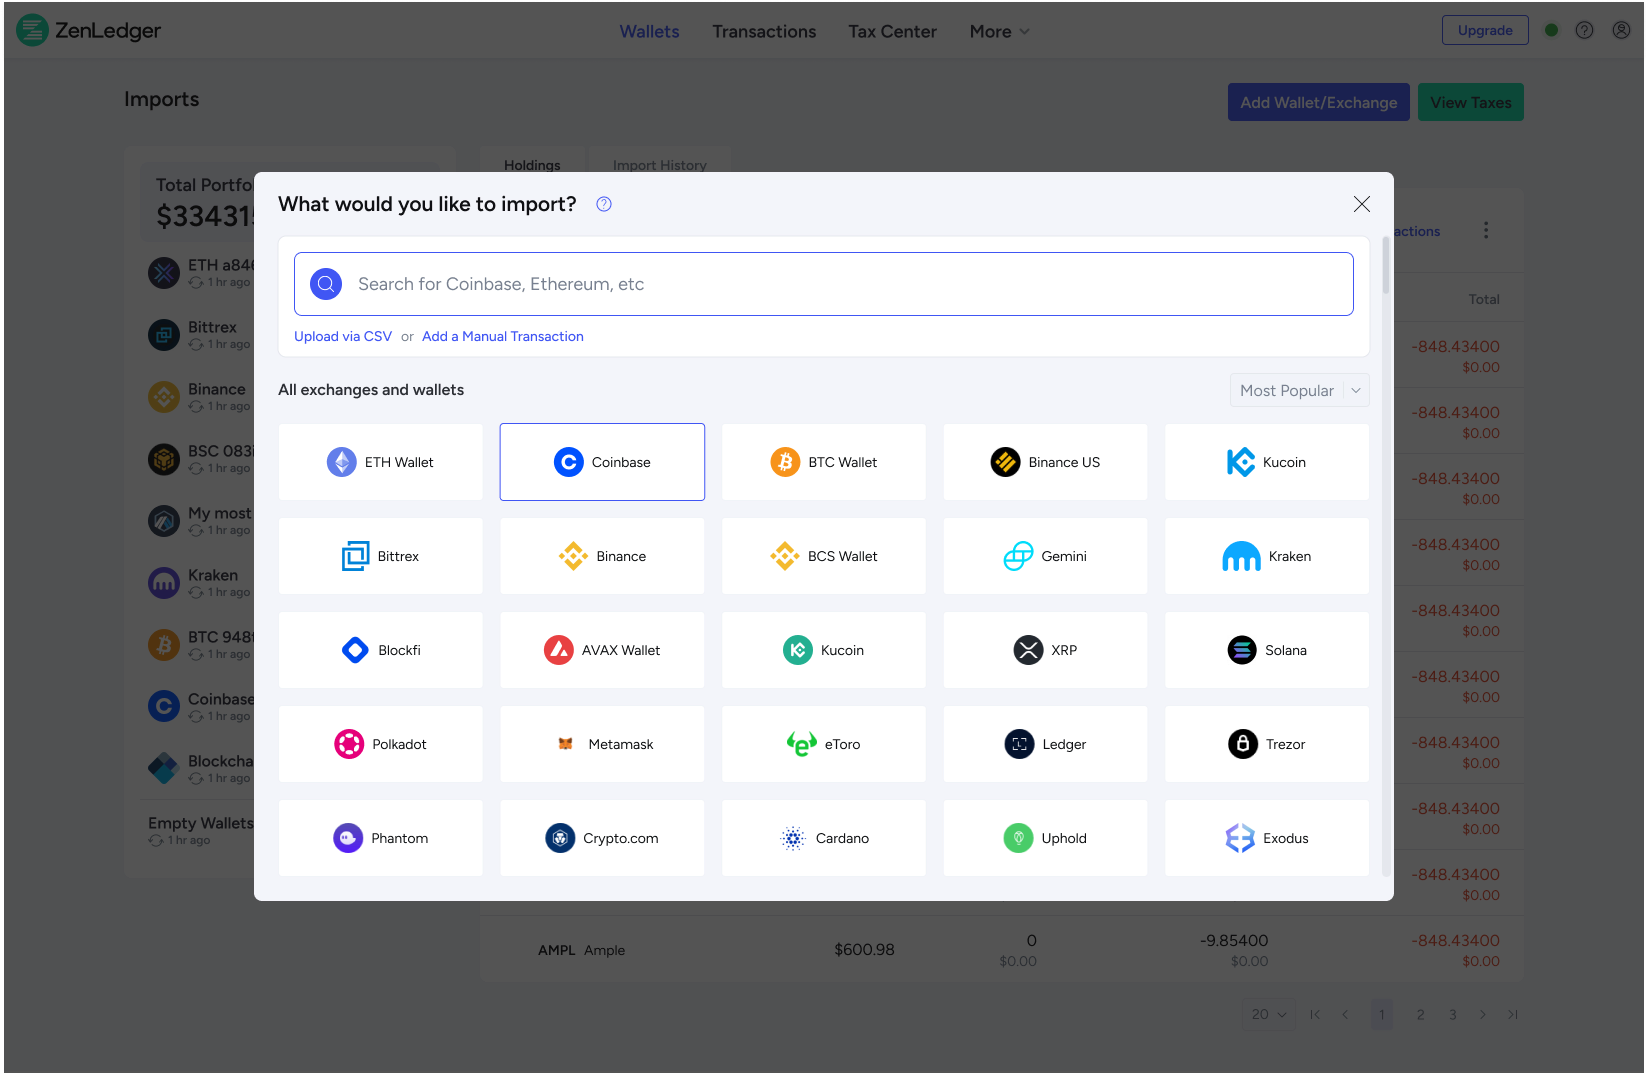Screen dimensions: 1648x1073
Task: Open the Most Popular sort dropdown
Action: tap(1298, 391)
